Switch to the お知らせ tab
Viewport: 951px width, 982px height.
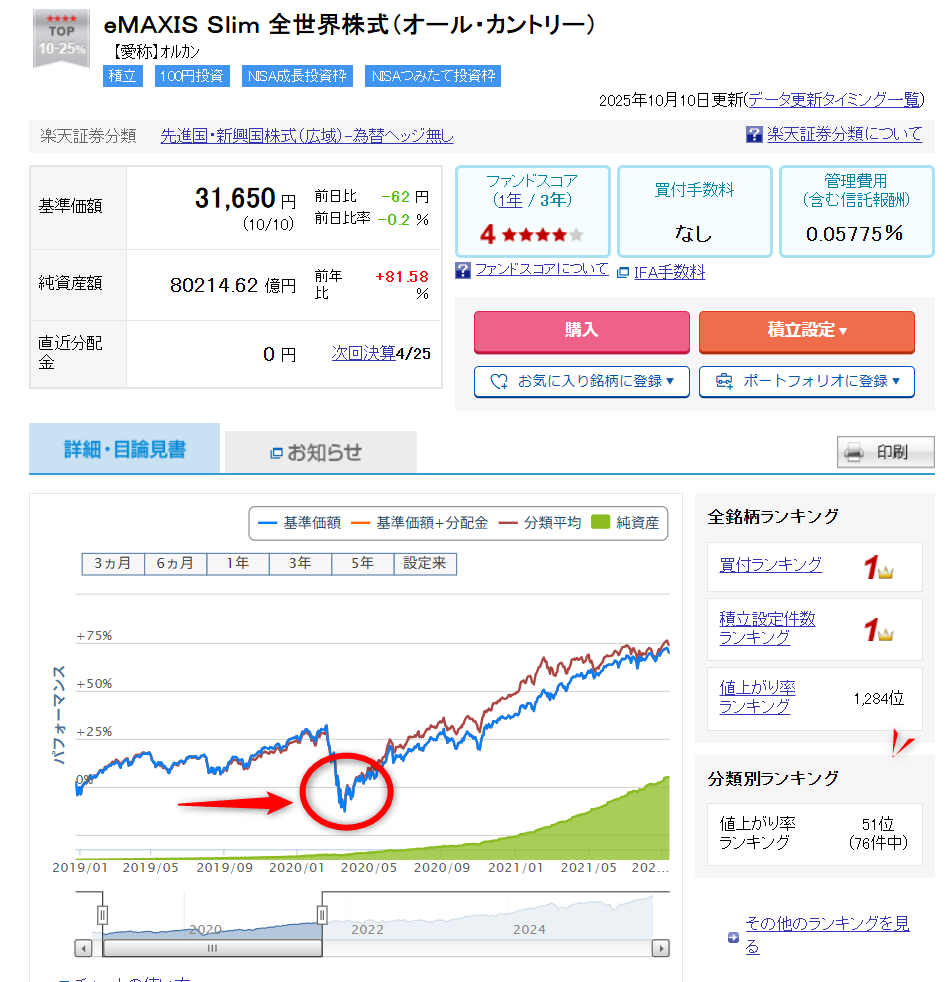320,452
